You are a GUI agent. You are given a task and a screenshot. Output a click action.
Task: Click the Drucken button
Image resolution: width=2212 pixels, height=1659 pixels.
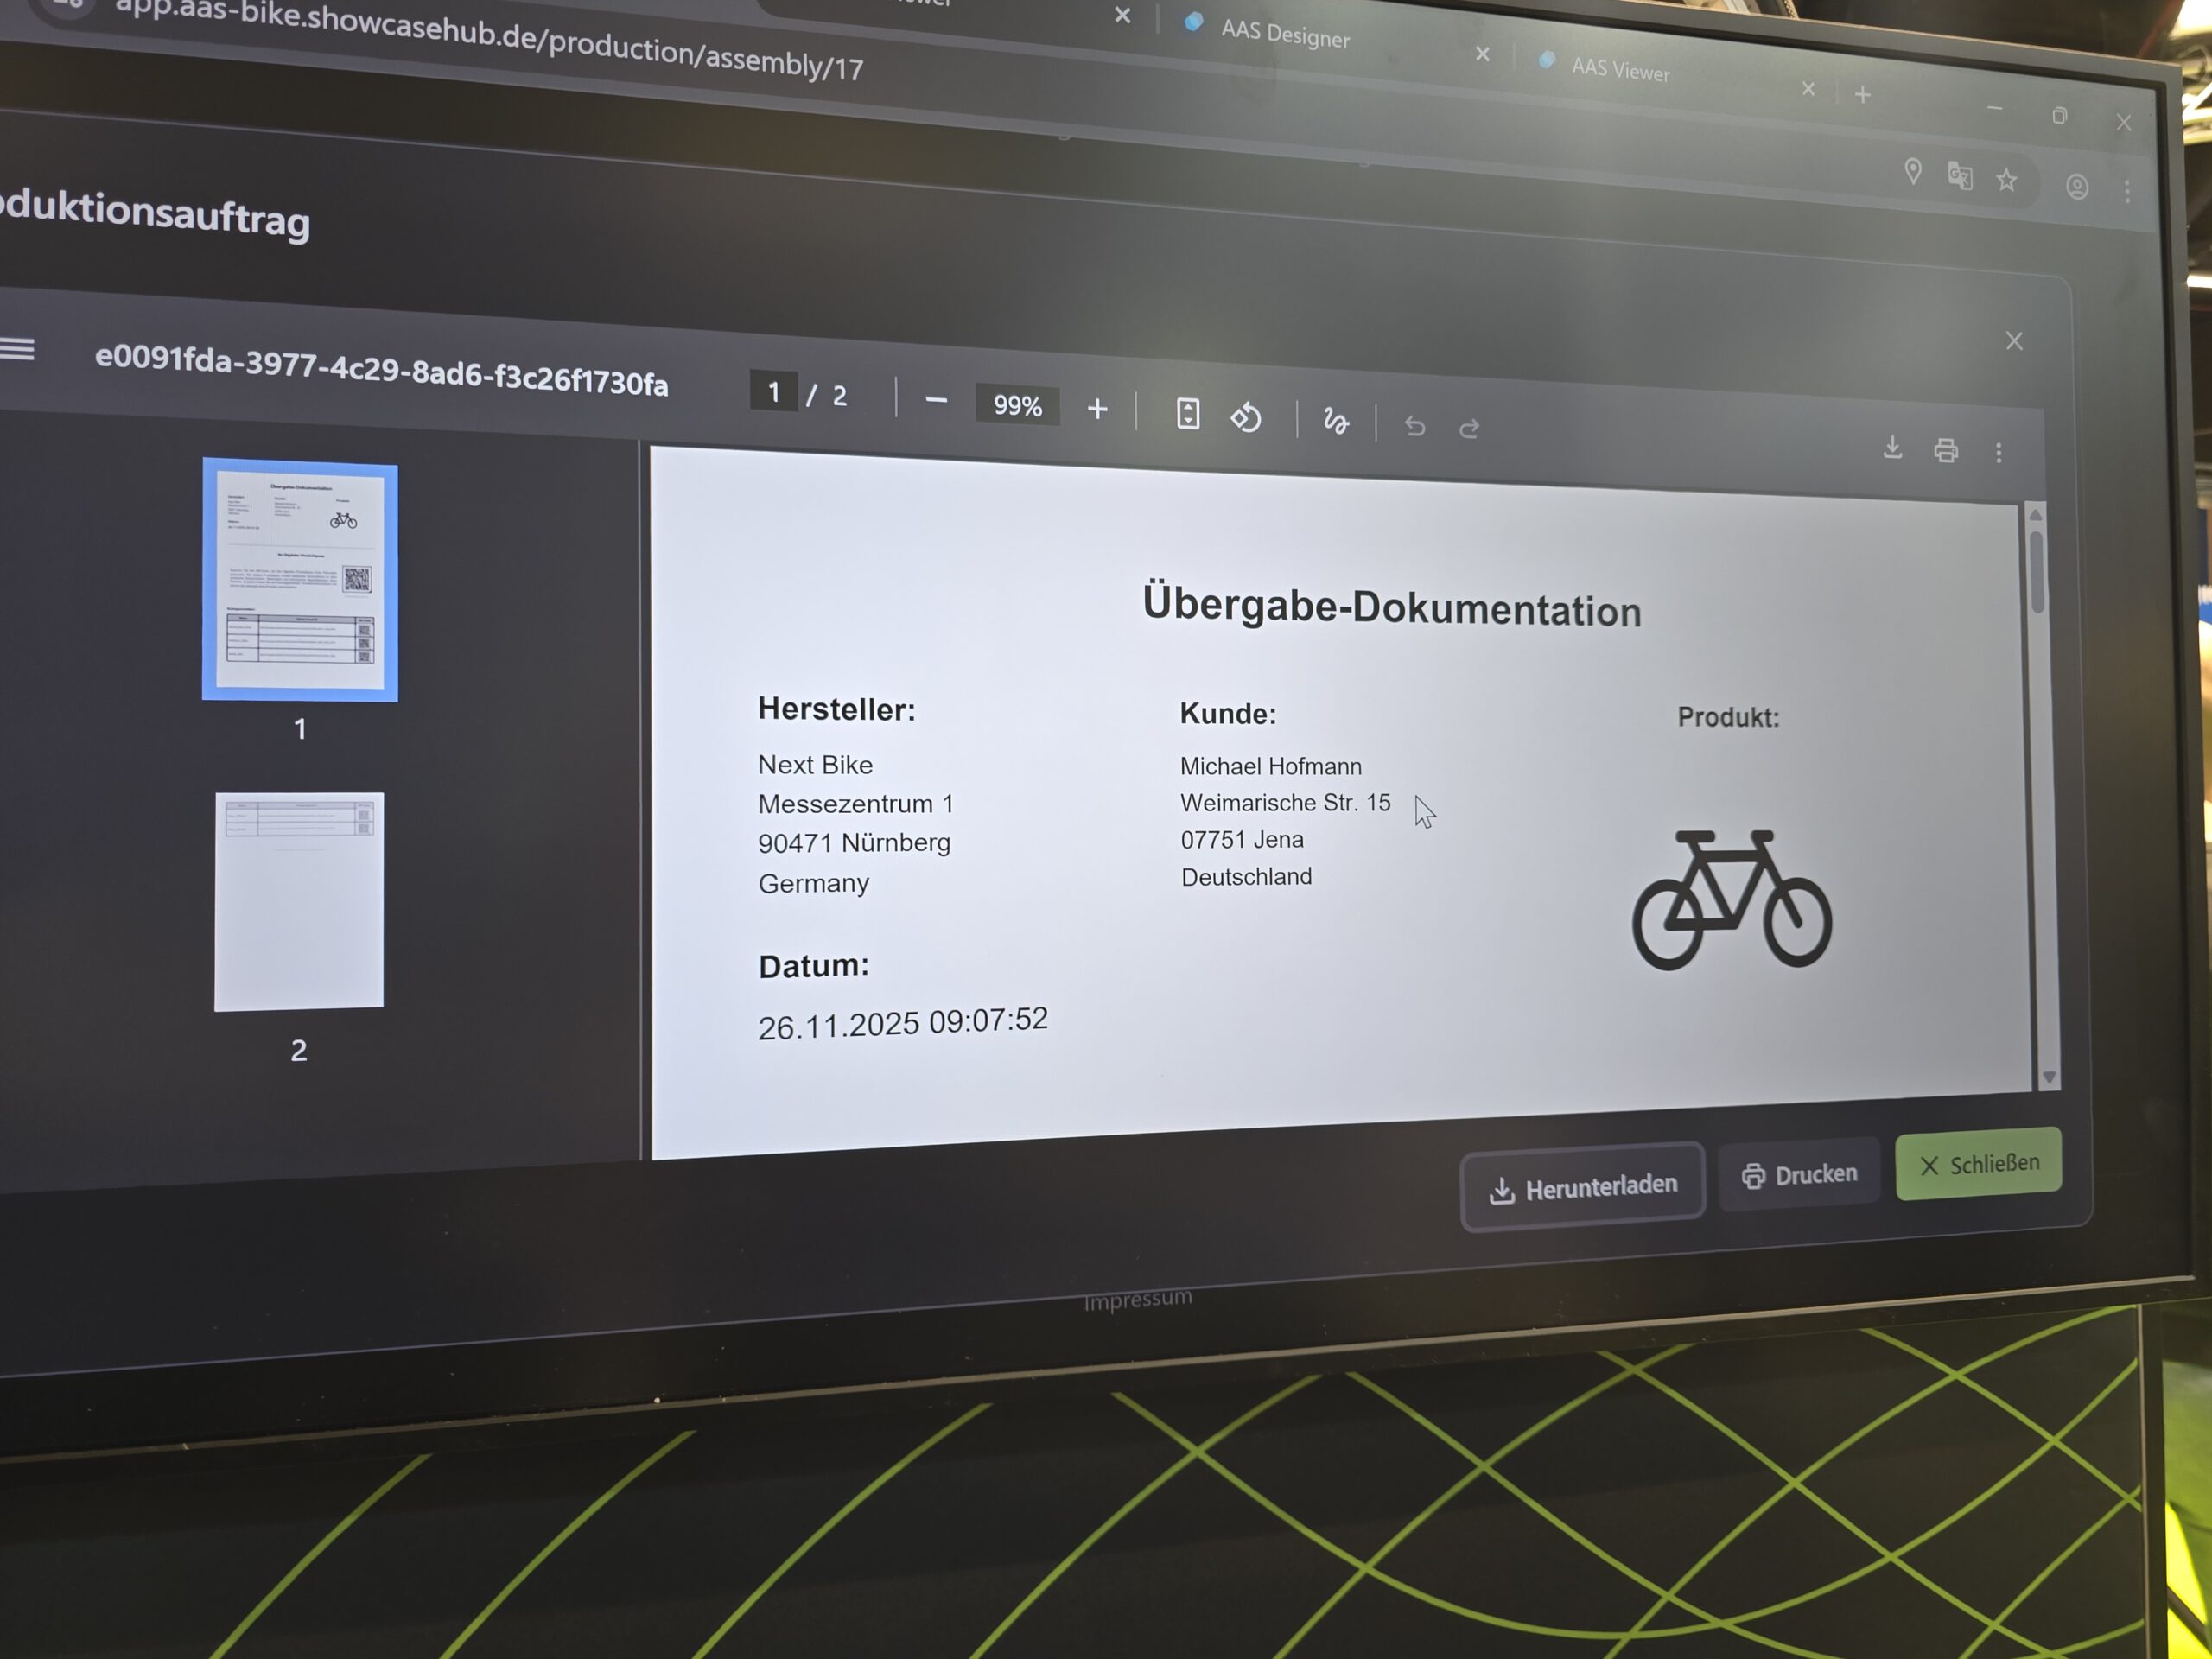click(1799, 1175)
